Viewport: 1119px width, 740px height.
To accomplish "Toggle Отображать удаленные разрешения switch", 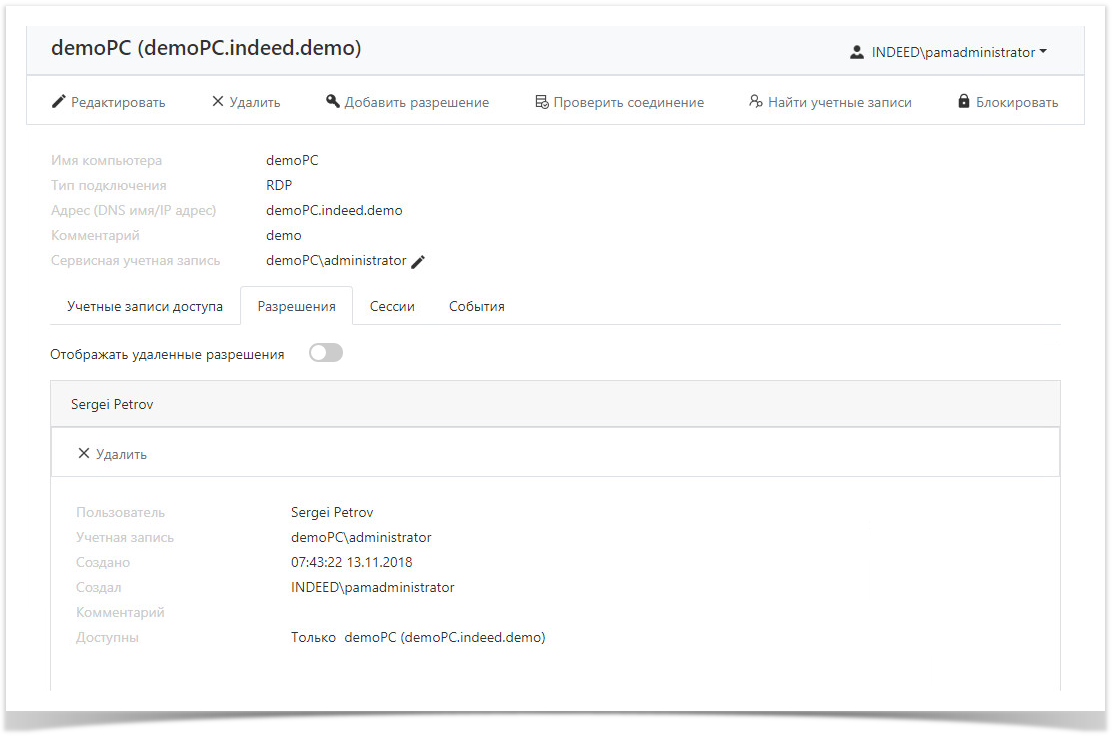I will pos(326,353).
